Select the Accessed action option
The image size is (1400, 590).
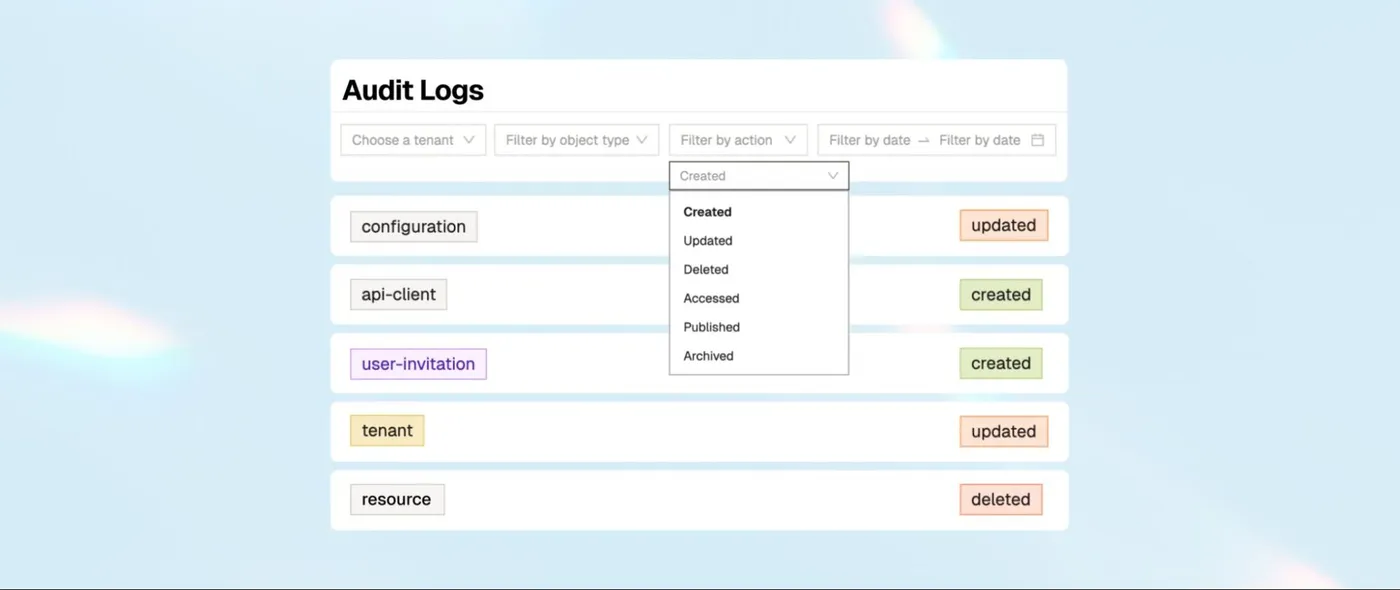point(711,298)
